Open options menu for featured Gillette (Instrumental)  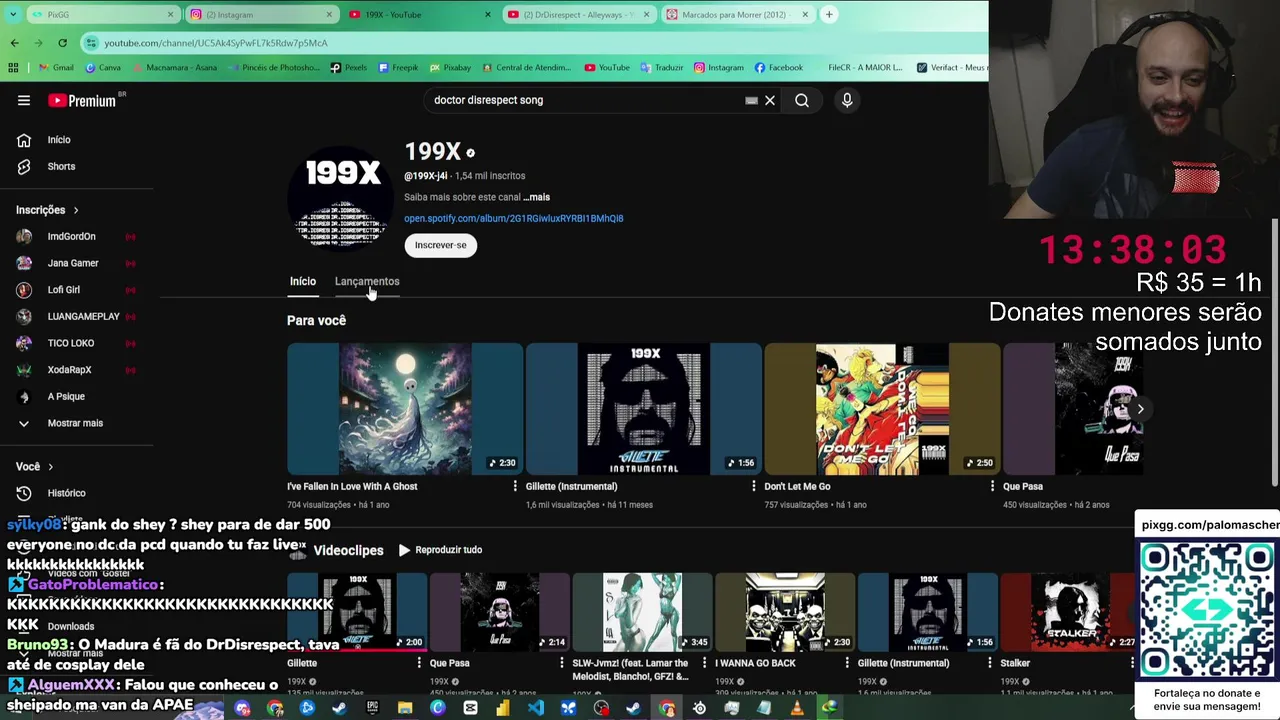coord(753,486)
